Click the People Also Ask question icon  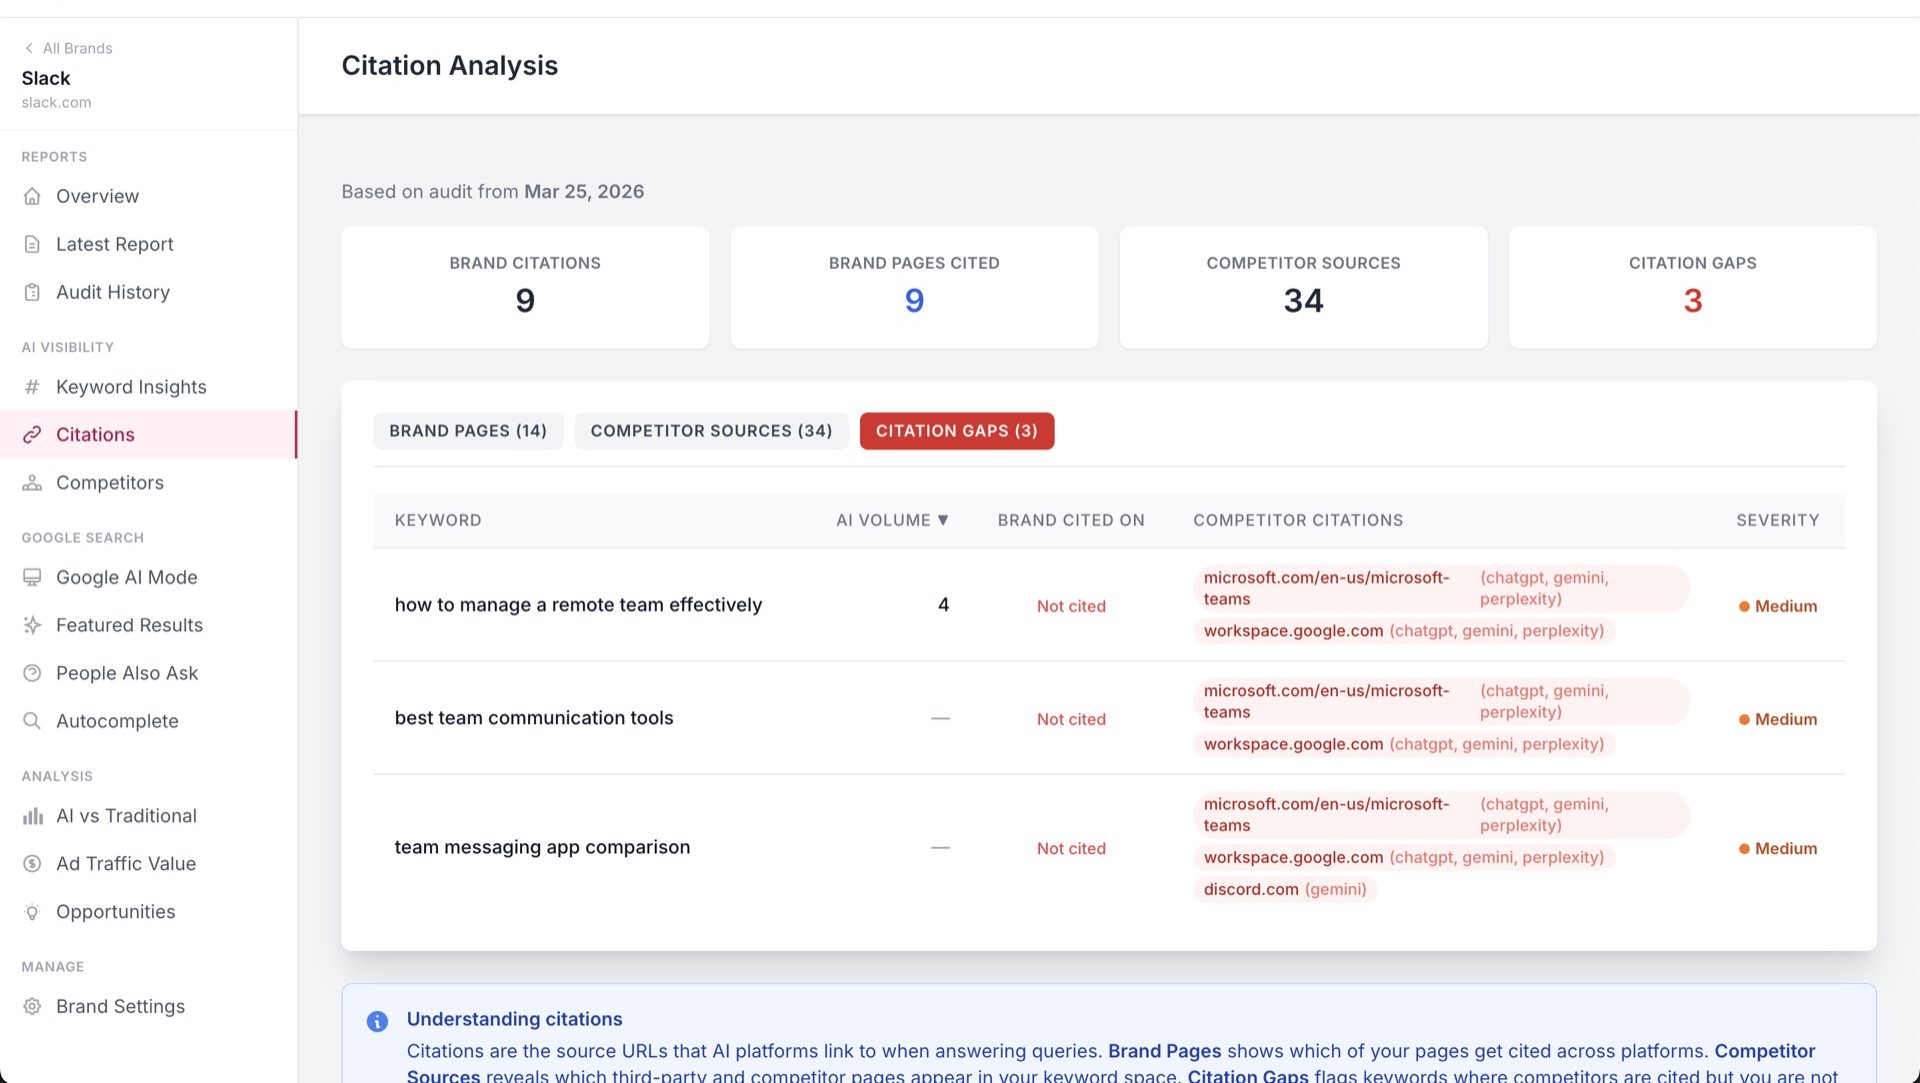[x=32, y=673]
